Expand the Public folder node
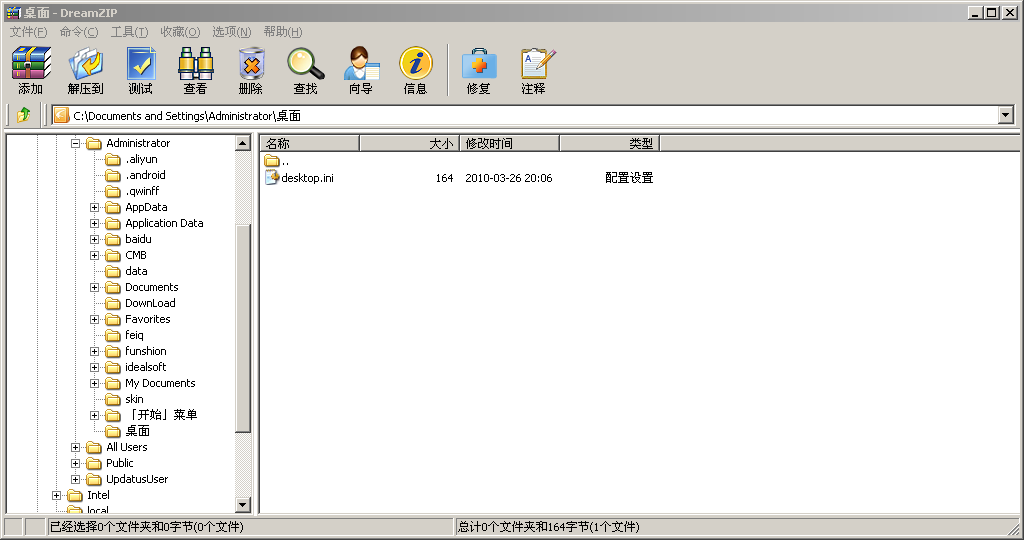 [x=75, y=464]
